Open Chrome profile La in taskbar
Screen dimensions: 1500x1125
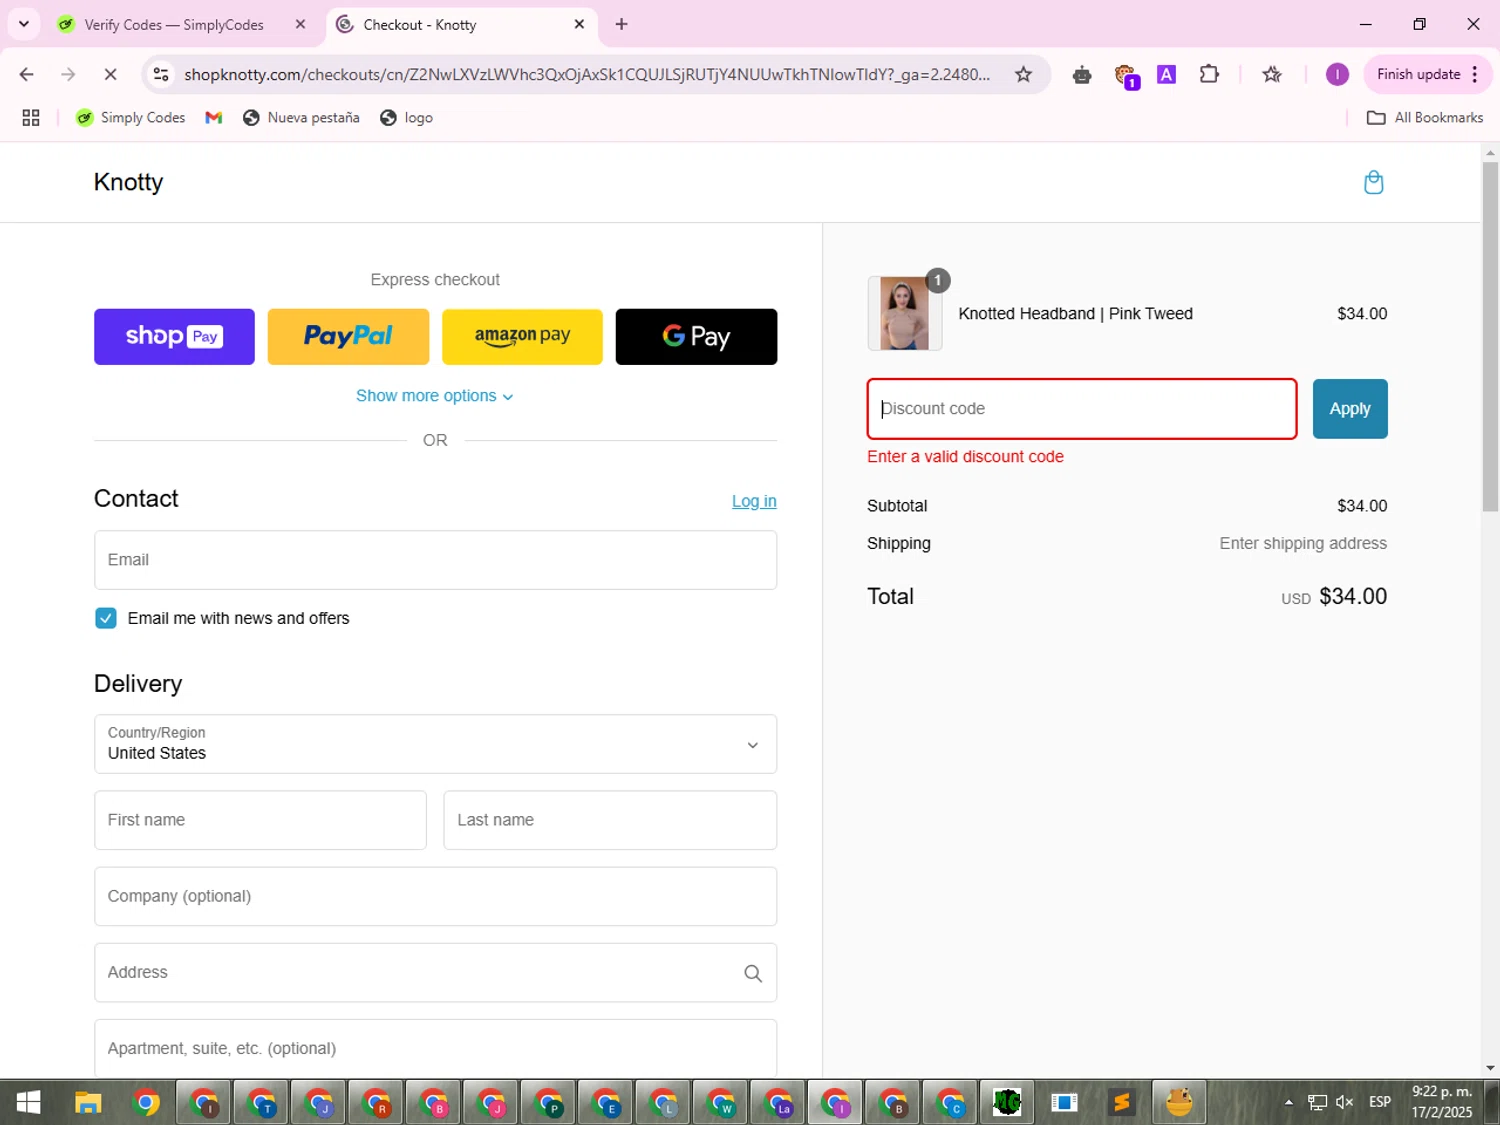778,1102
